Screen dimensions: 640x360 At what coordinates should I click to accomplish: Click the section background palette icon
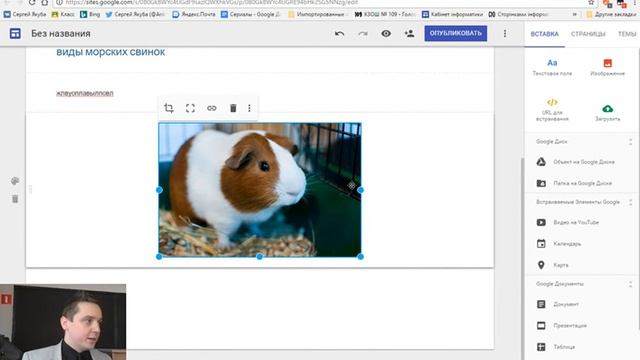[15, 181]
